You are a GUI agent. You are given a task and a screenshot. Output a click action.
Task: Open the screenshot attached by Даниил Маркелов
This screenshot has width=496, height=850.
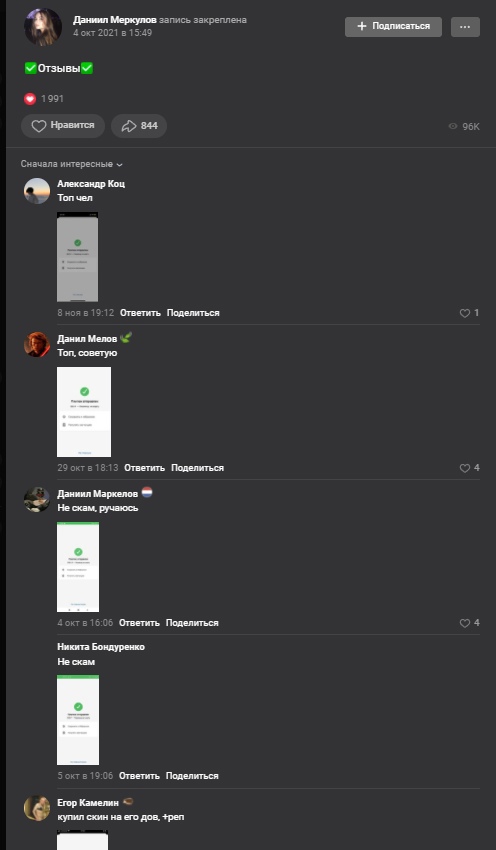tap(78, 567)
